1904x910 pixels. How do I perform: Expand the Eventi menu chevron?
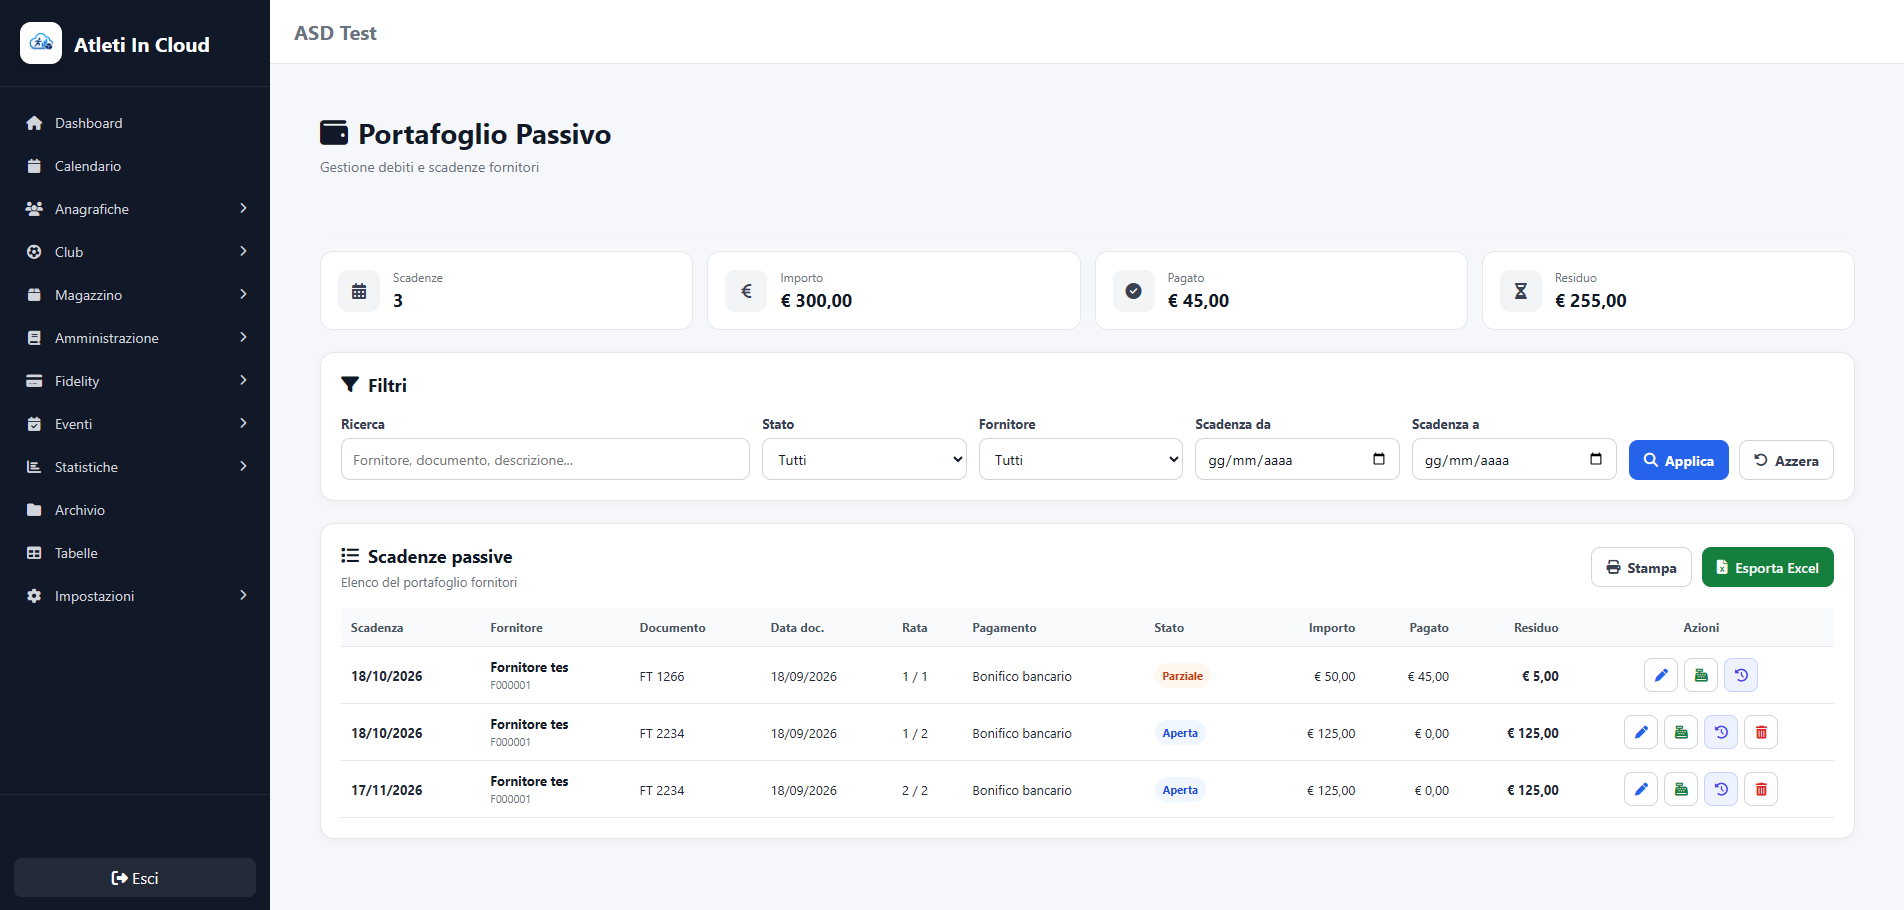(243, 423)
